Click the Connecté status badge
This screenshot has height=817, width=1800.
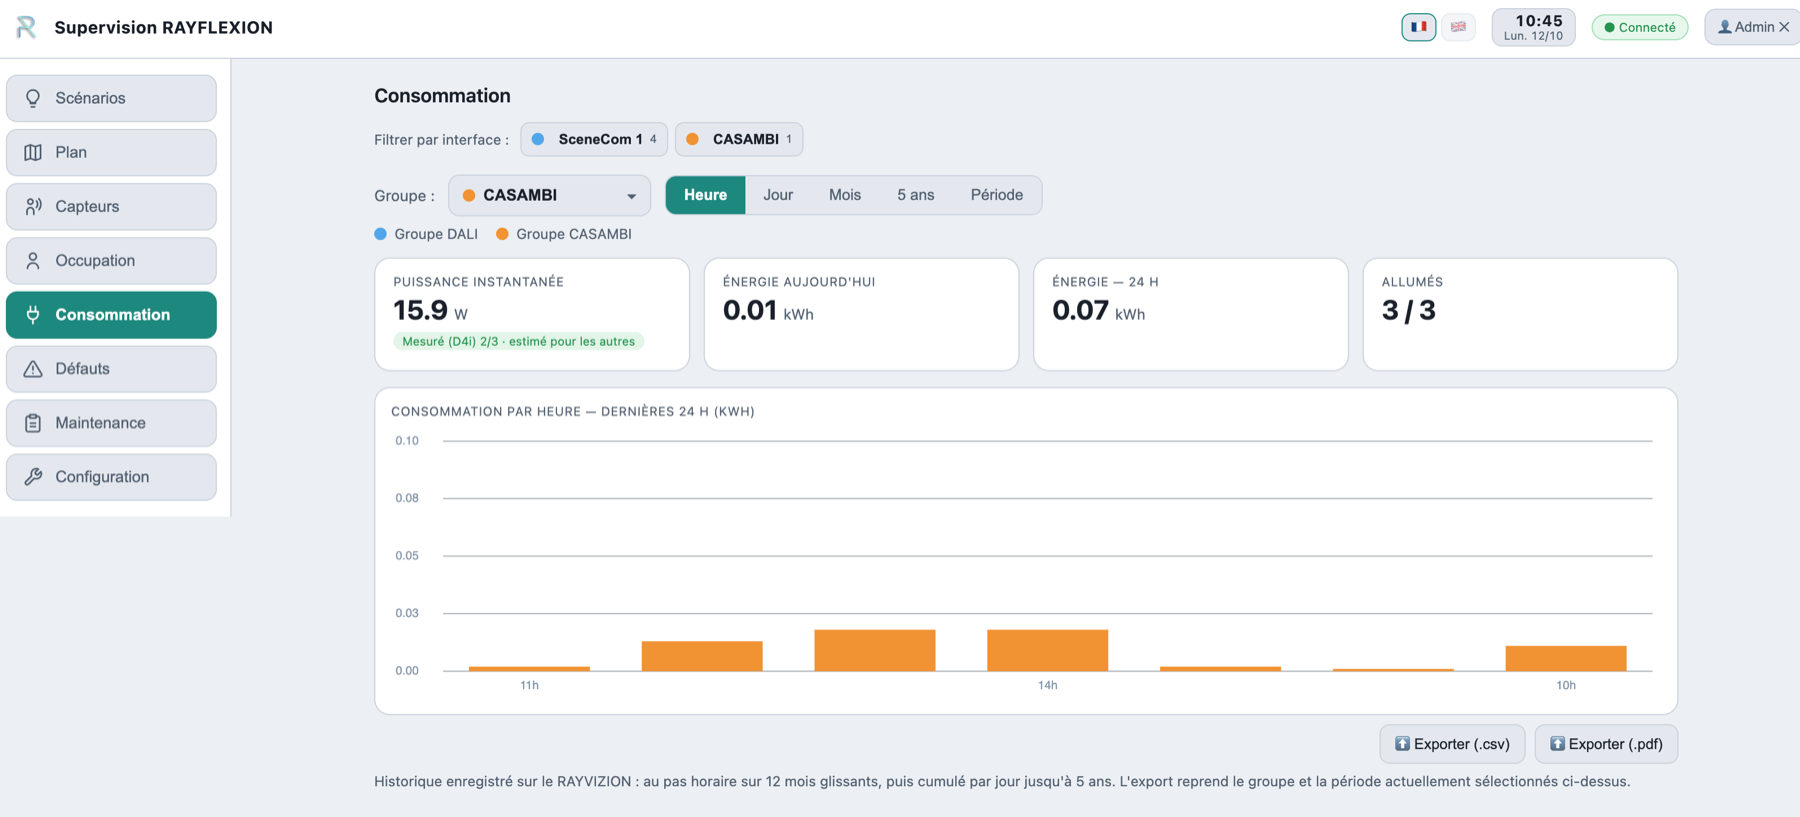coord(1640,27)
